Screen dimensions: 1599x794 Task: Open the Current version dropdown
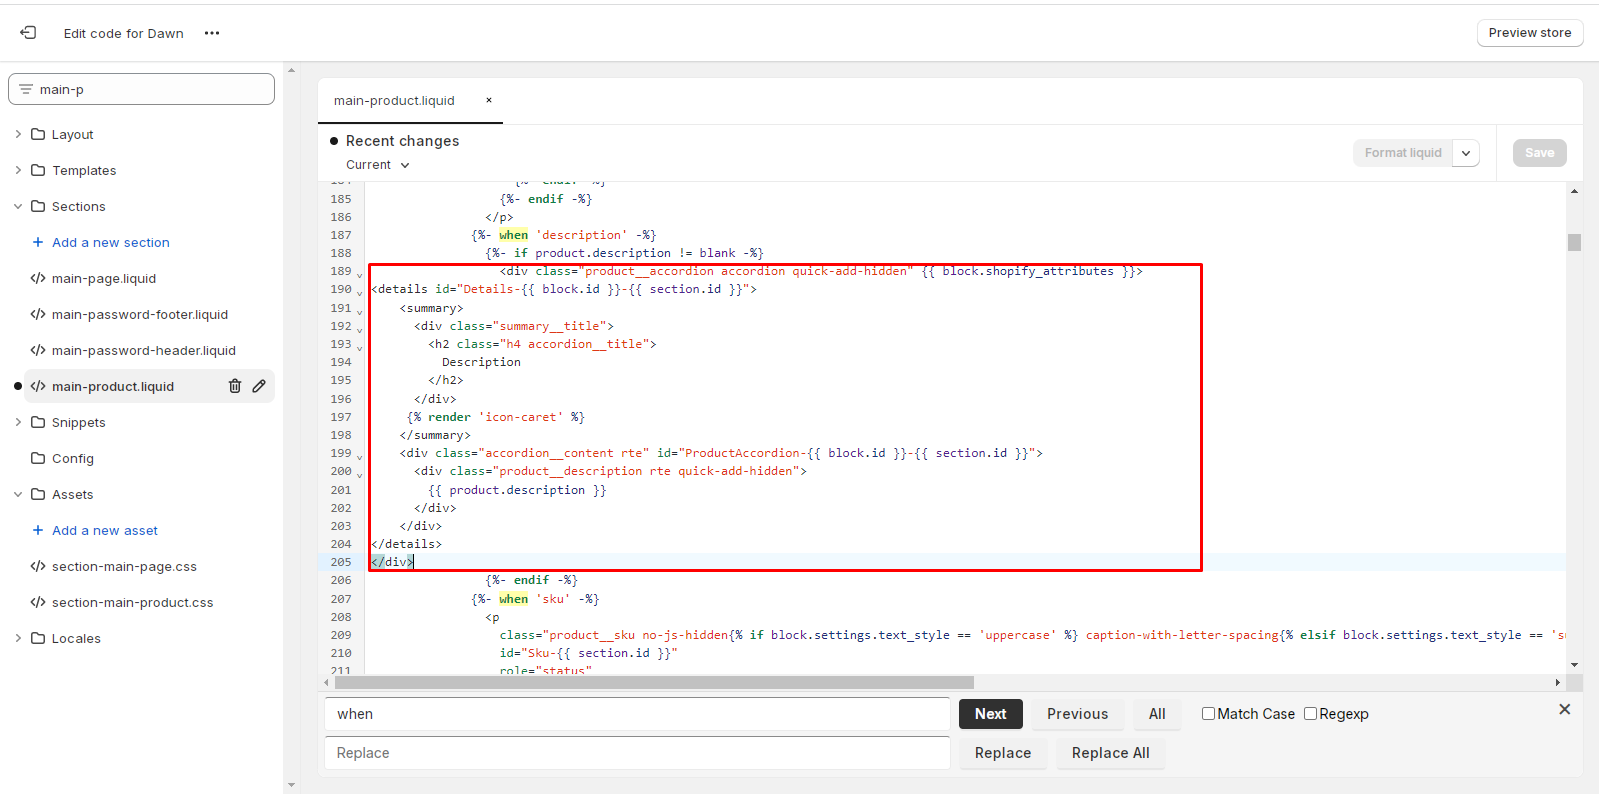(378, 165)
